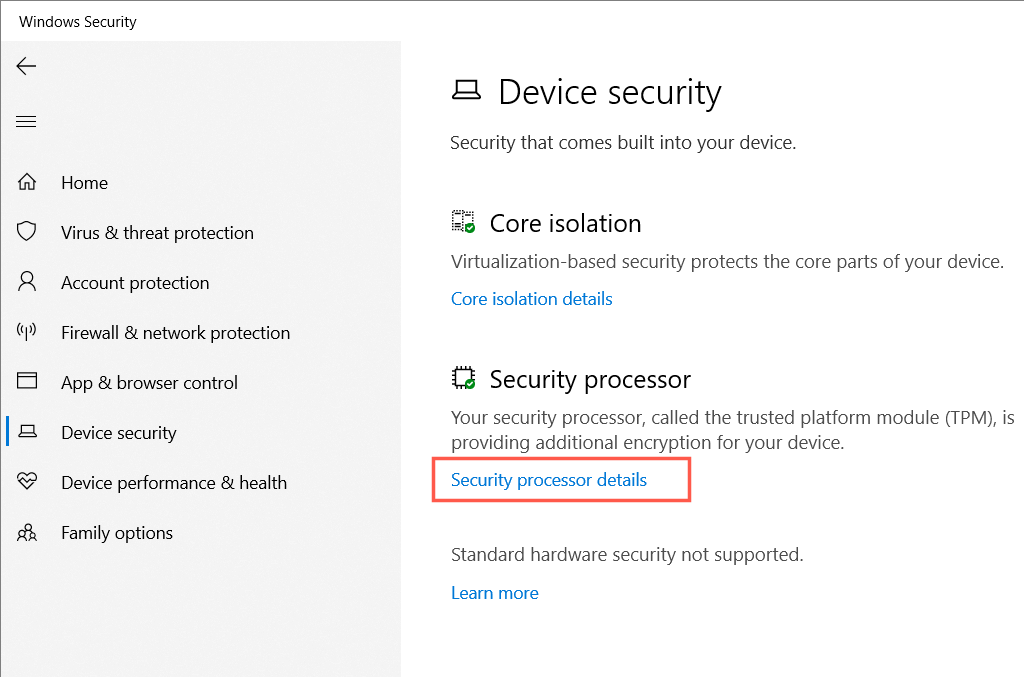Click the Core isolation chip icon
1024x677 pixels.
463,222
